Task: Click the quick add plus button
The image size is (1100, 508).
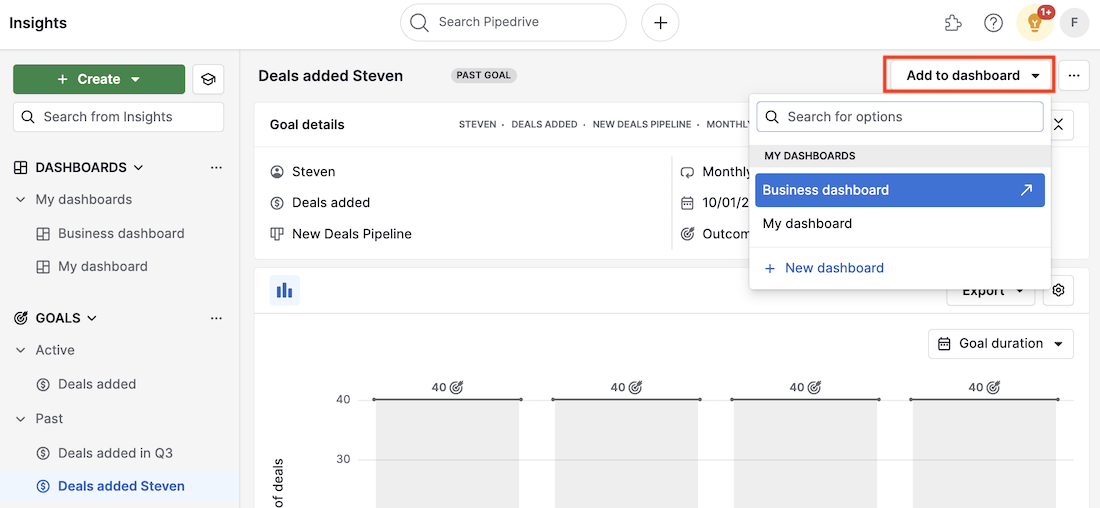Action: 660,22
